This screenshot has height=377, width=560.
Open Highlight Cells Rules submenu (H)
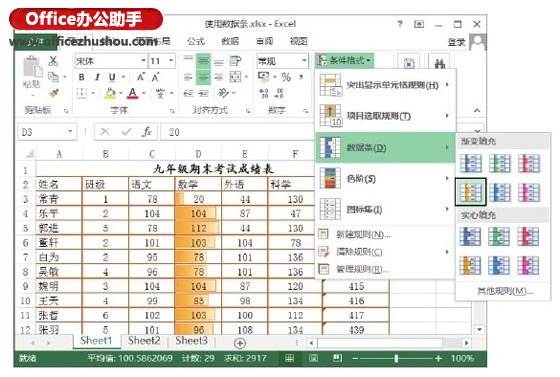(x=385, y=85)
